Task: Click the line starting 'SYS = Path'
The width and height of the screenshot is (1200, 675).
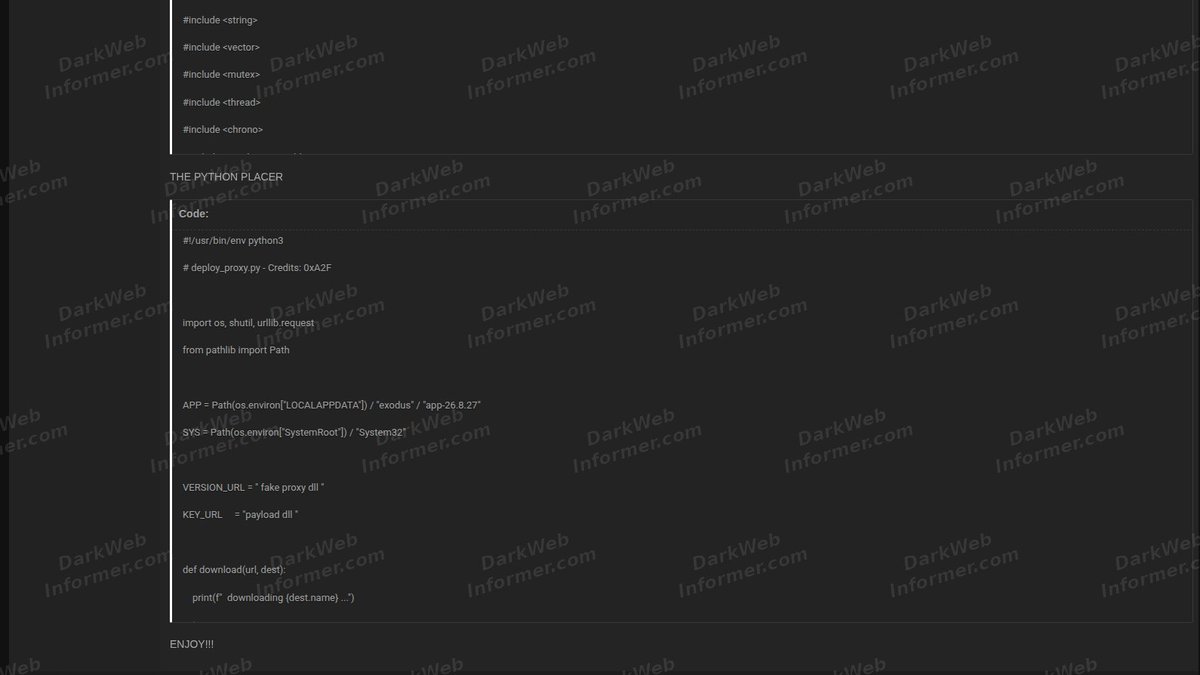Action: tap(294, 432)
